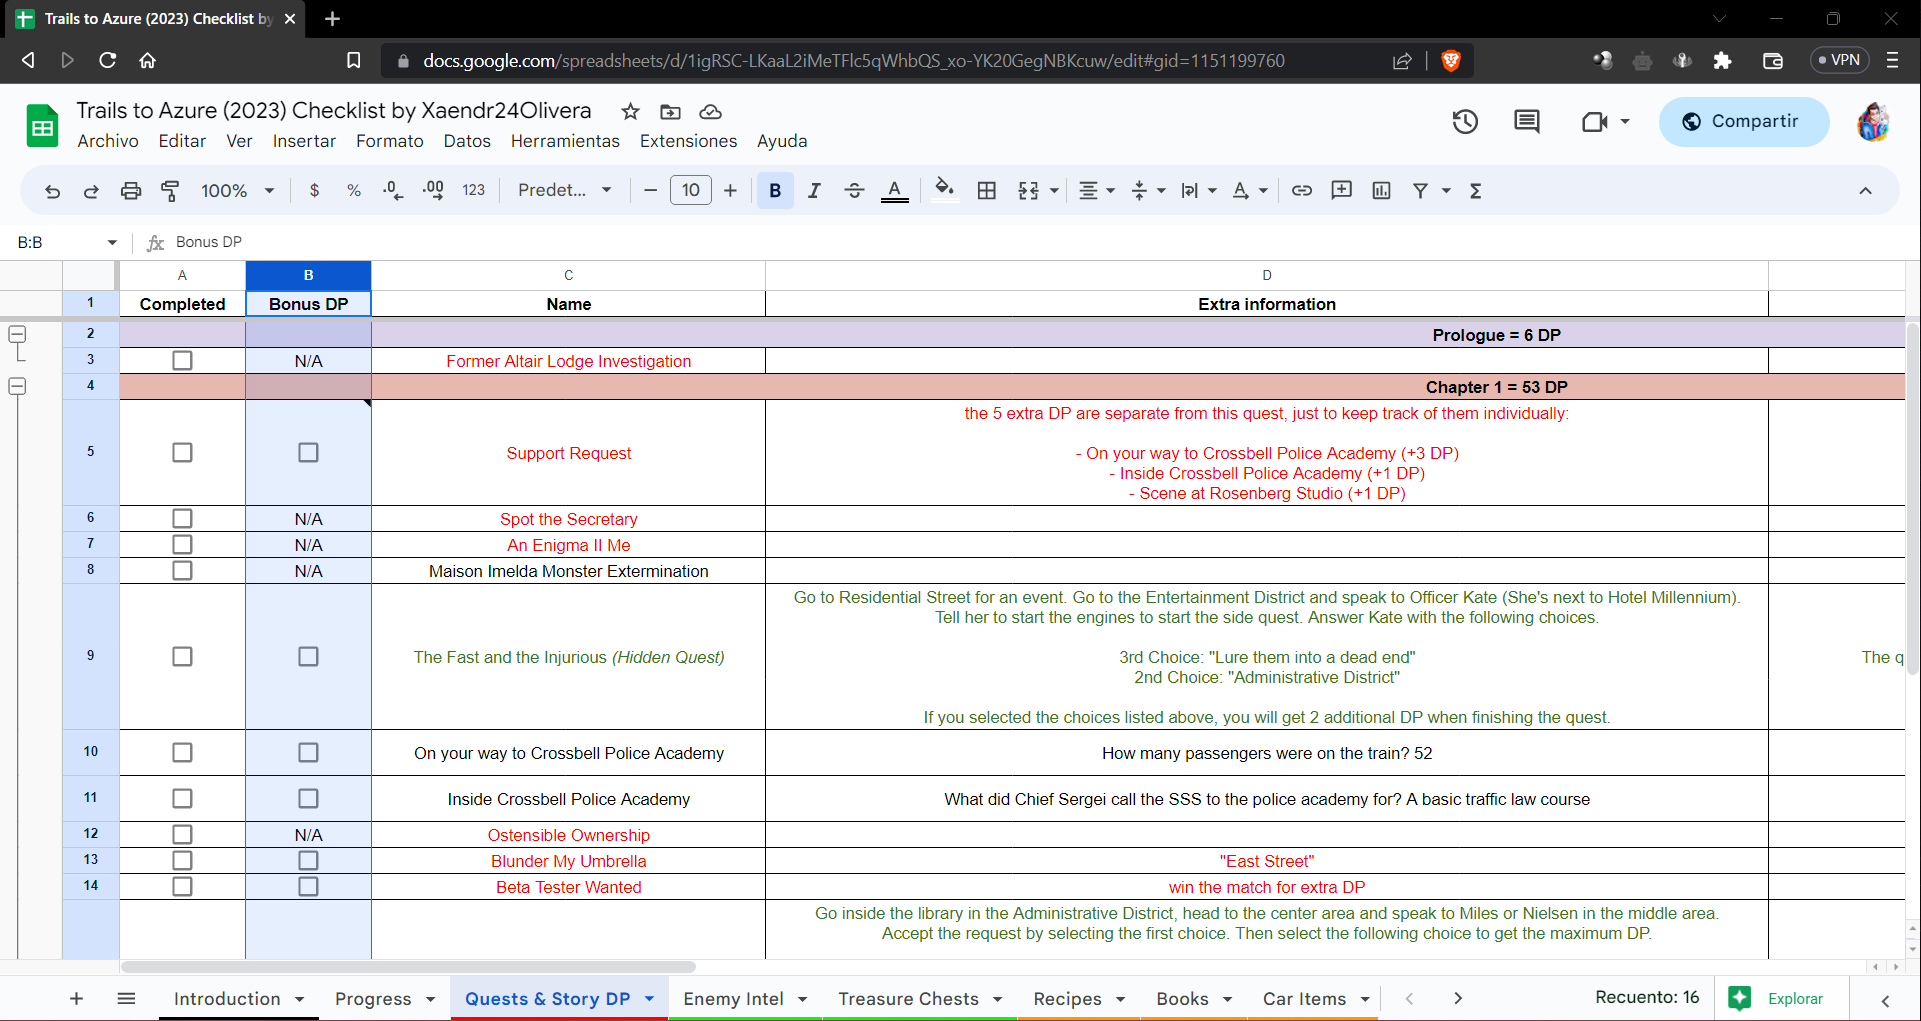Apply percent format to selection

click(x=354, y=191)
